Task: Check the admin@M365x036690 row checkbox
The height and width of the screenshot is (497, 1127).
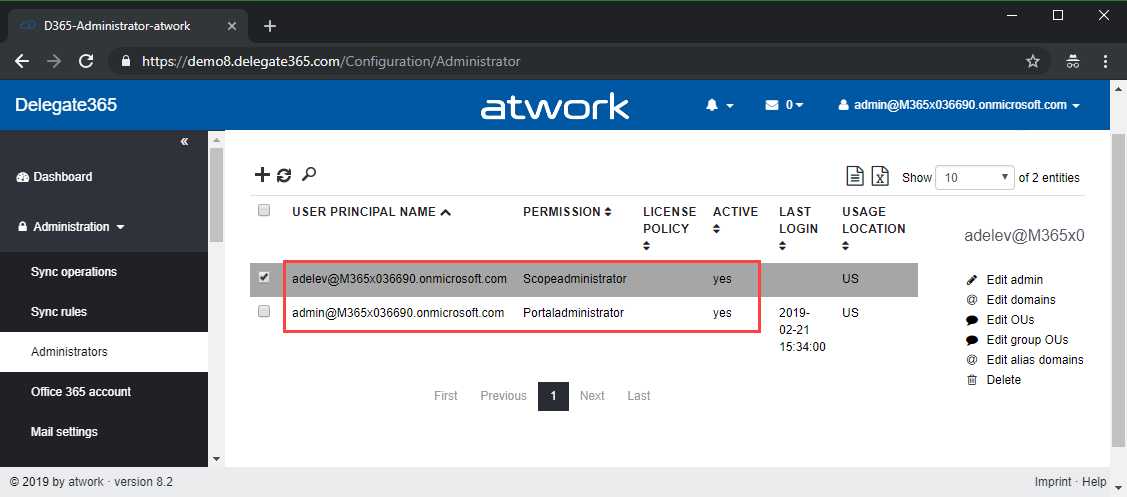Action: (x=264, y=311)
